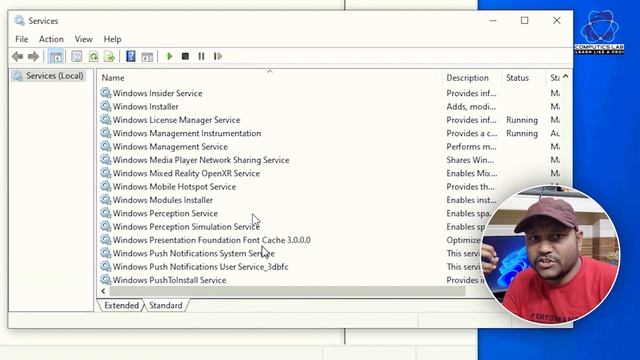The height and width of the screenshot is (360, 640).
Task: Click gear icon of Windows Mixed Reality OpenXR Service
Action: pyautogui.click(x=106, y=173)
